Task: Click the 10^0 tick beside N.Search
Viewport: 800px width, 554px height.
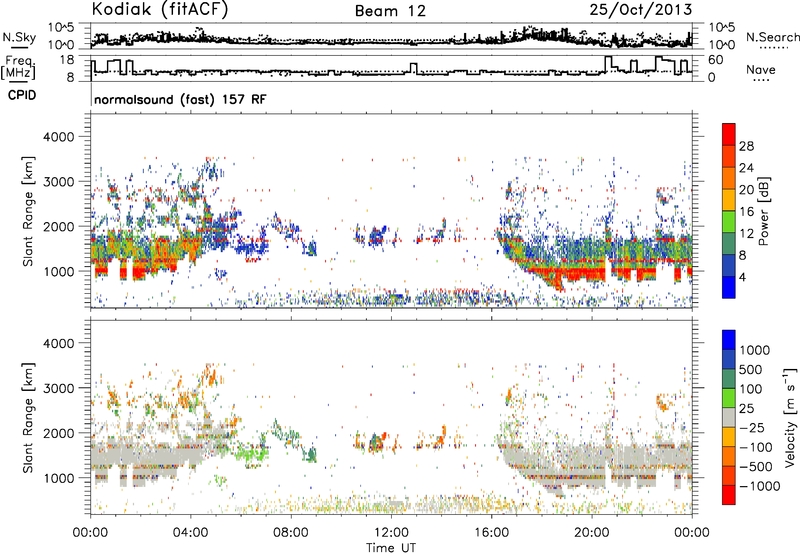Action: coord(722,45)
